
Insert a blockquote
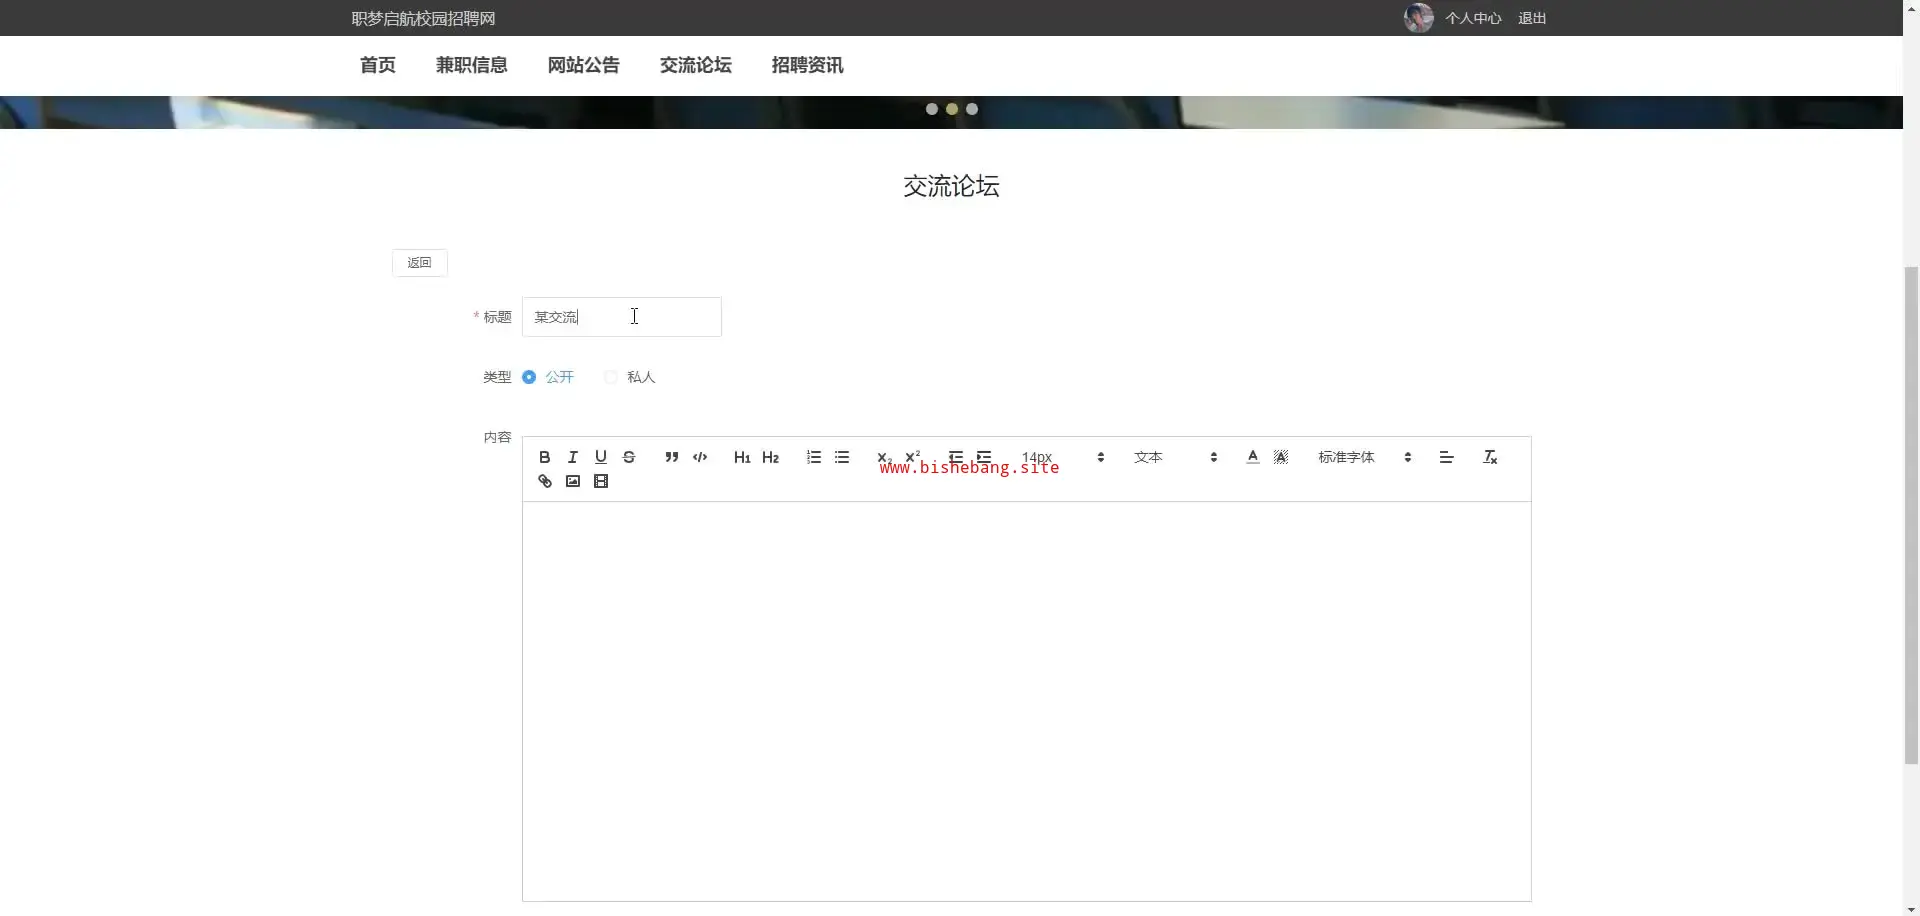pyautogui.click(x=672, y=457)
